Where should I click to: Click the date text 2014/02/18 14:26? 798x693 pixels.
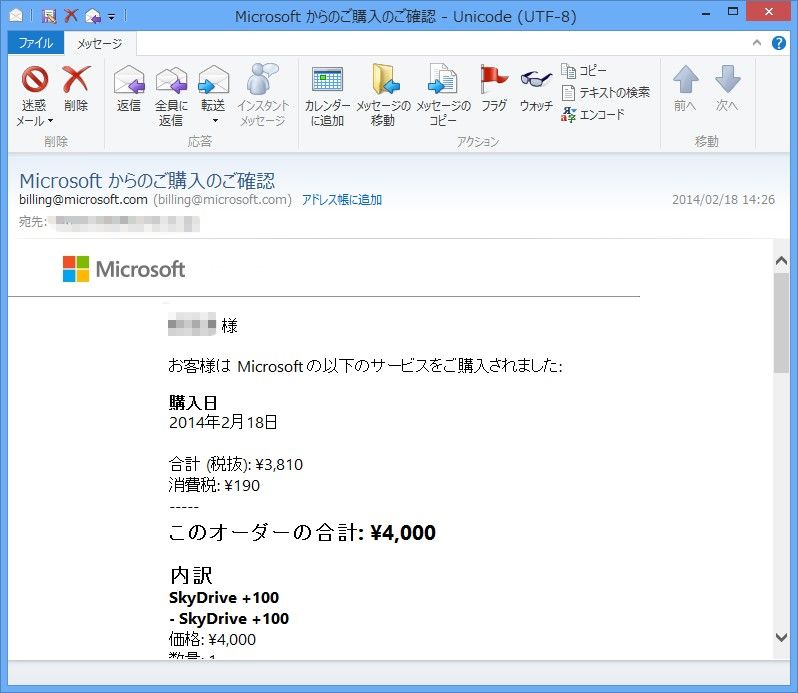click(723, 199)
